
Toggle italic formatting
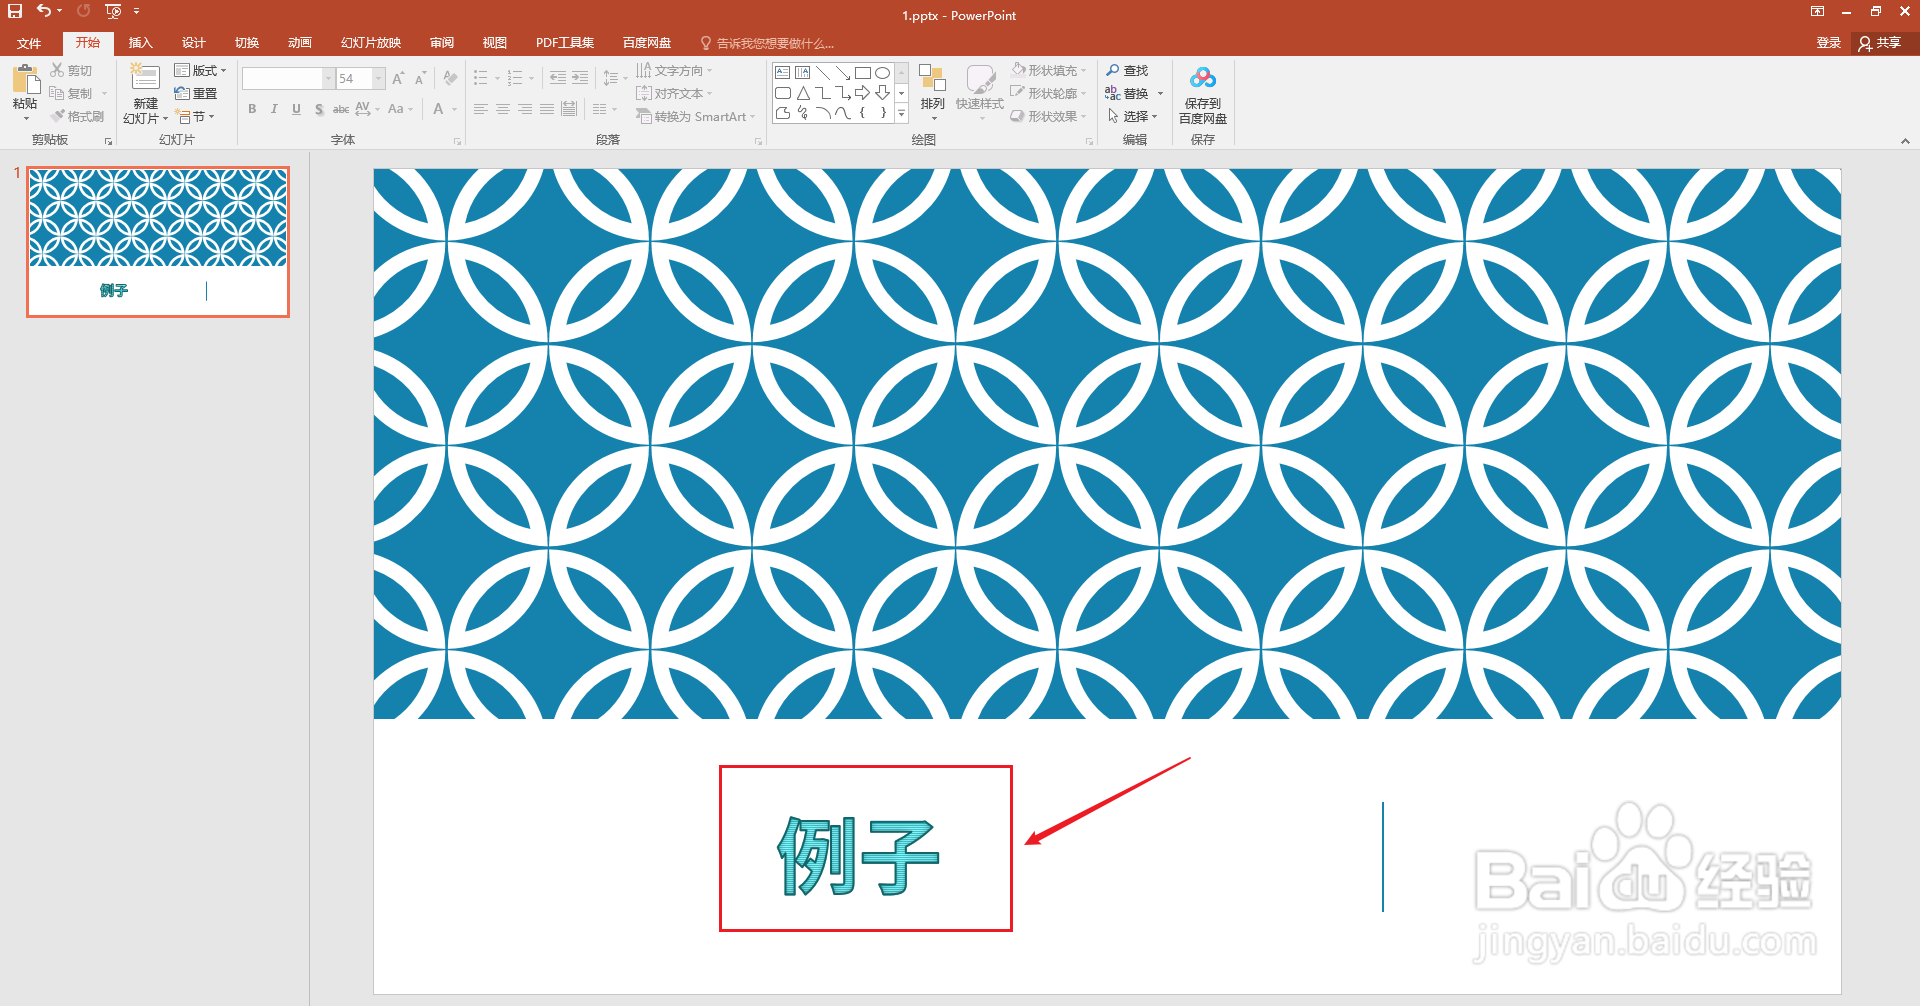click(273, 109)
